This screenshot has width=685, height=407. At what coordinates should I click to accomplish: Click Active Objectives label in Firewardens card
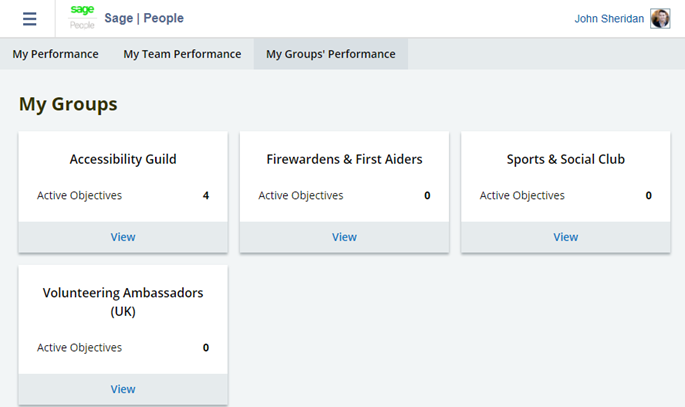click(300, 196)
